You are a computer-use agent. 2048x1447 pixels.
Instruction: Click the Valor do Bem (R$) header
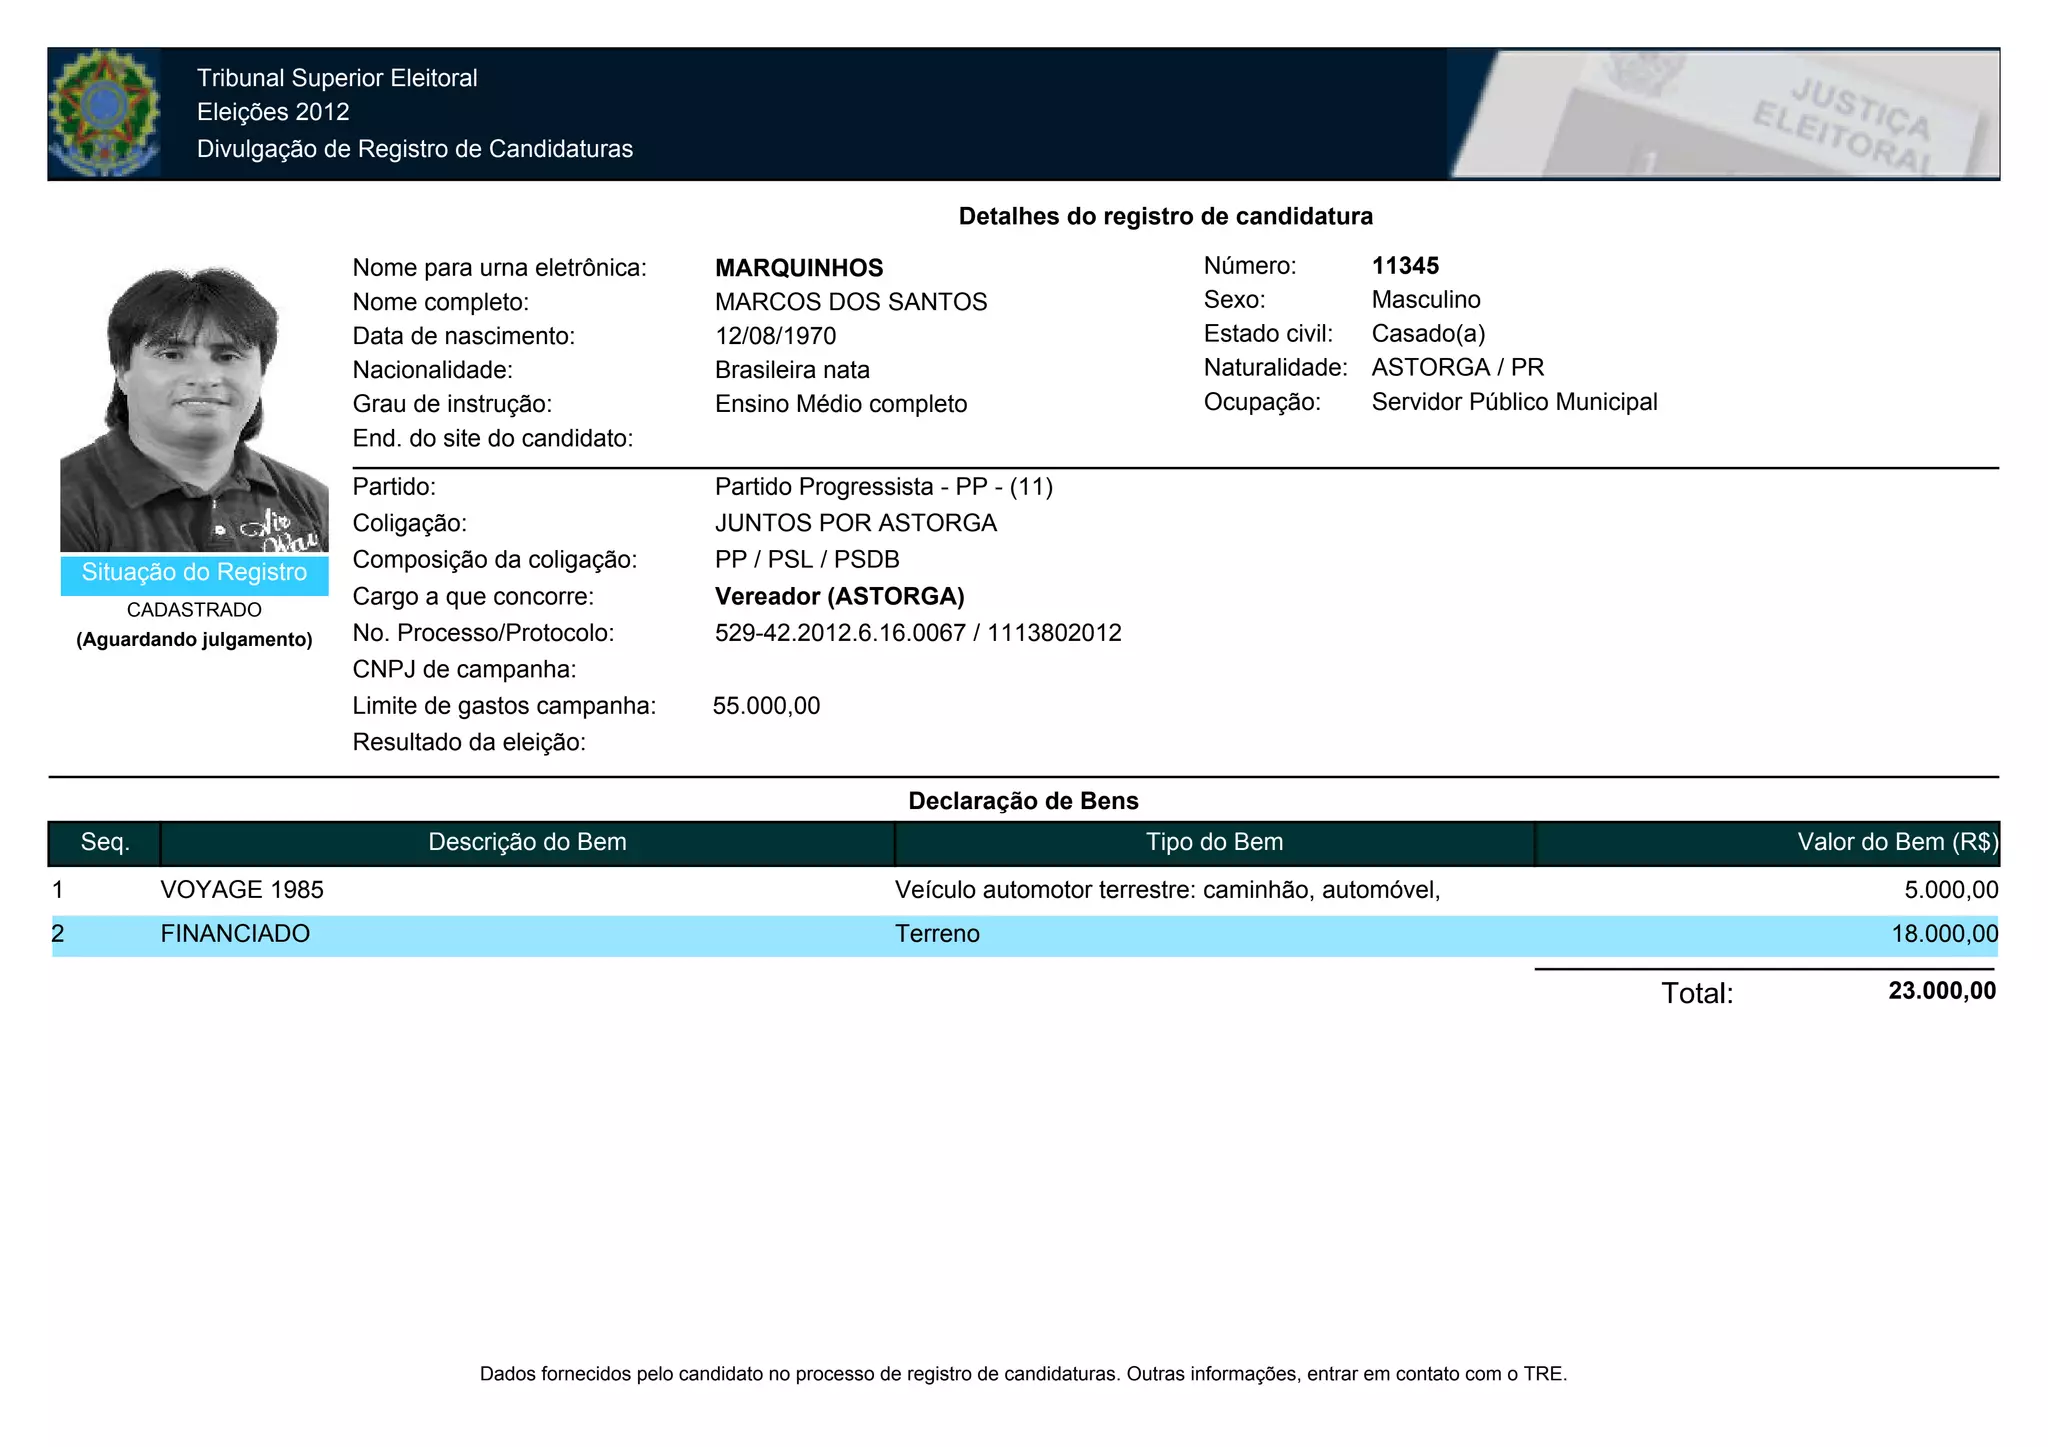click(x=1896, y=842)
